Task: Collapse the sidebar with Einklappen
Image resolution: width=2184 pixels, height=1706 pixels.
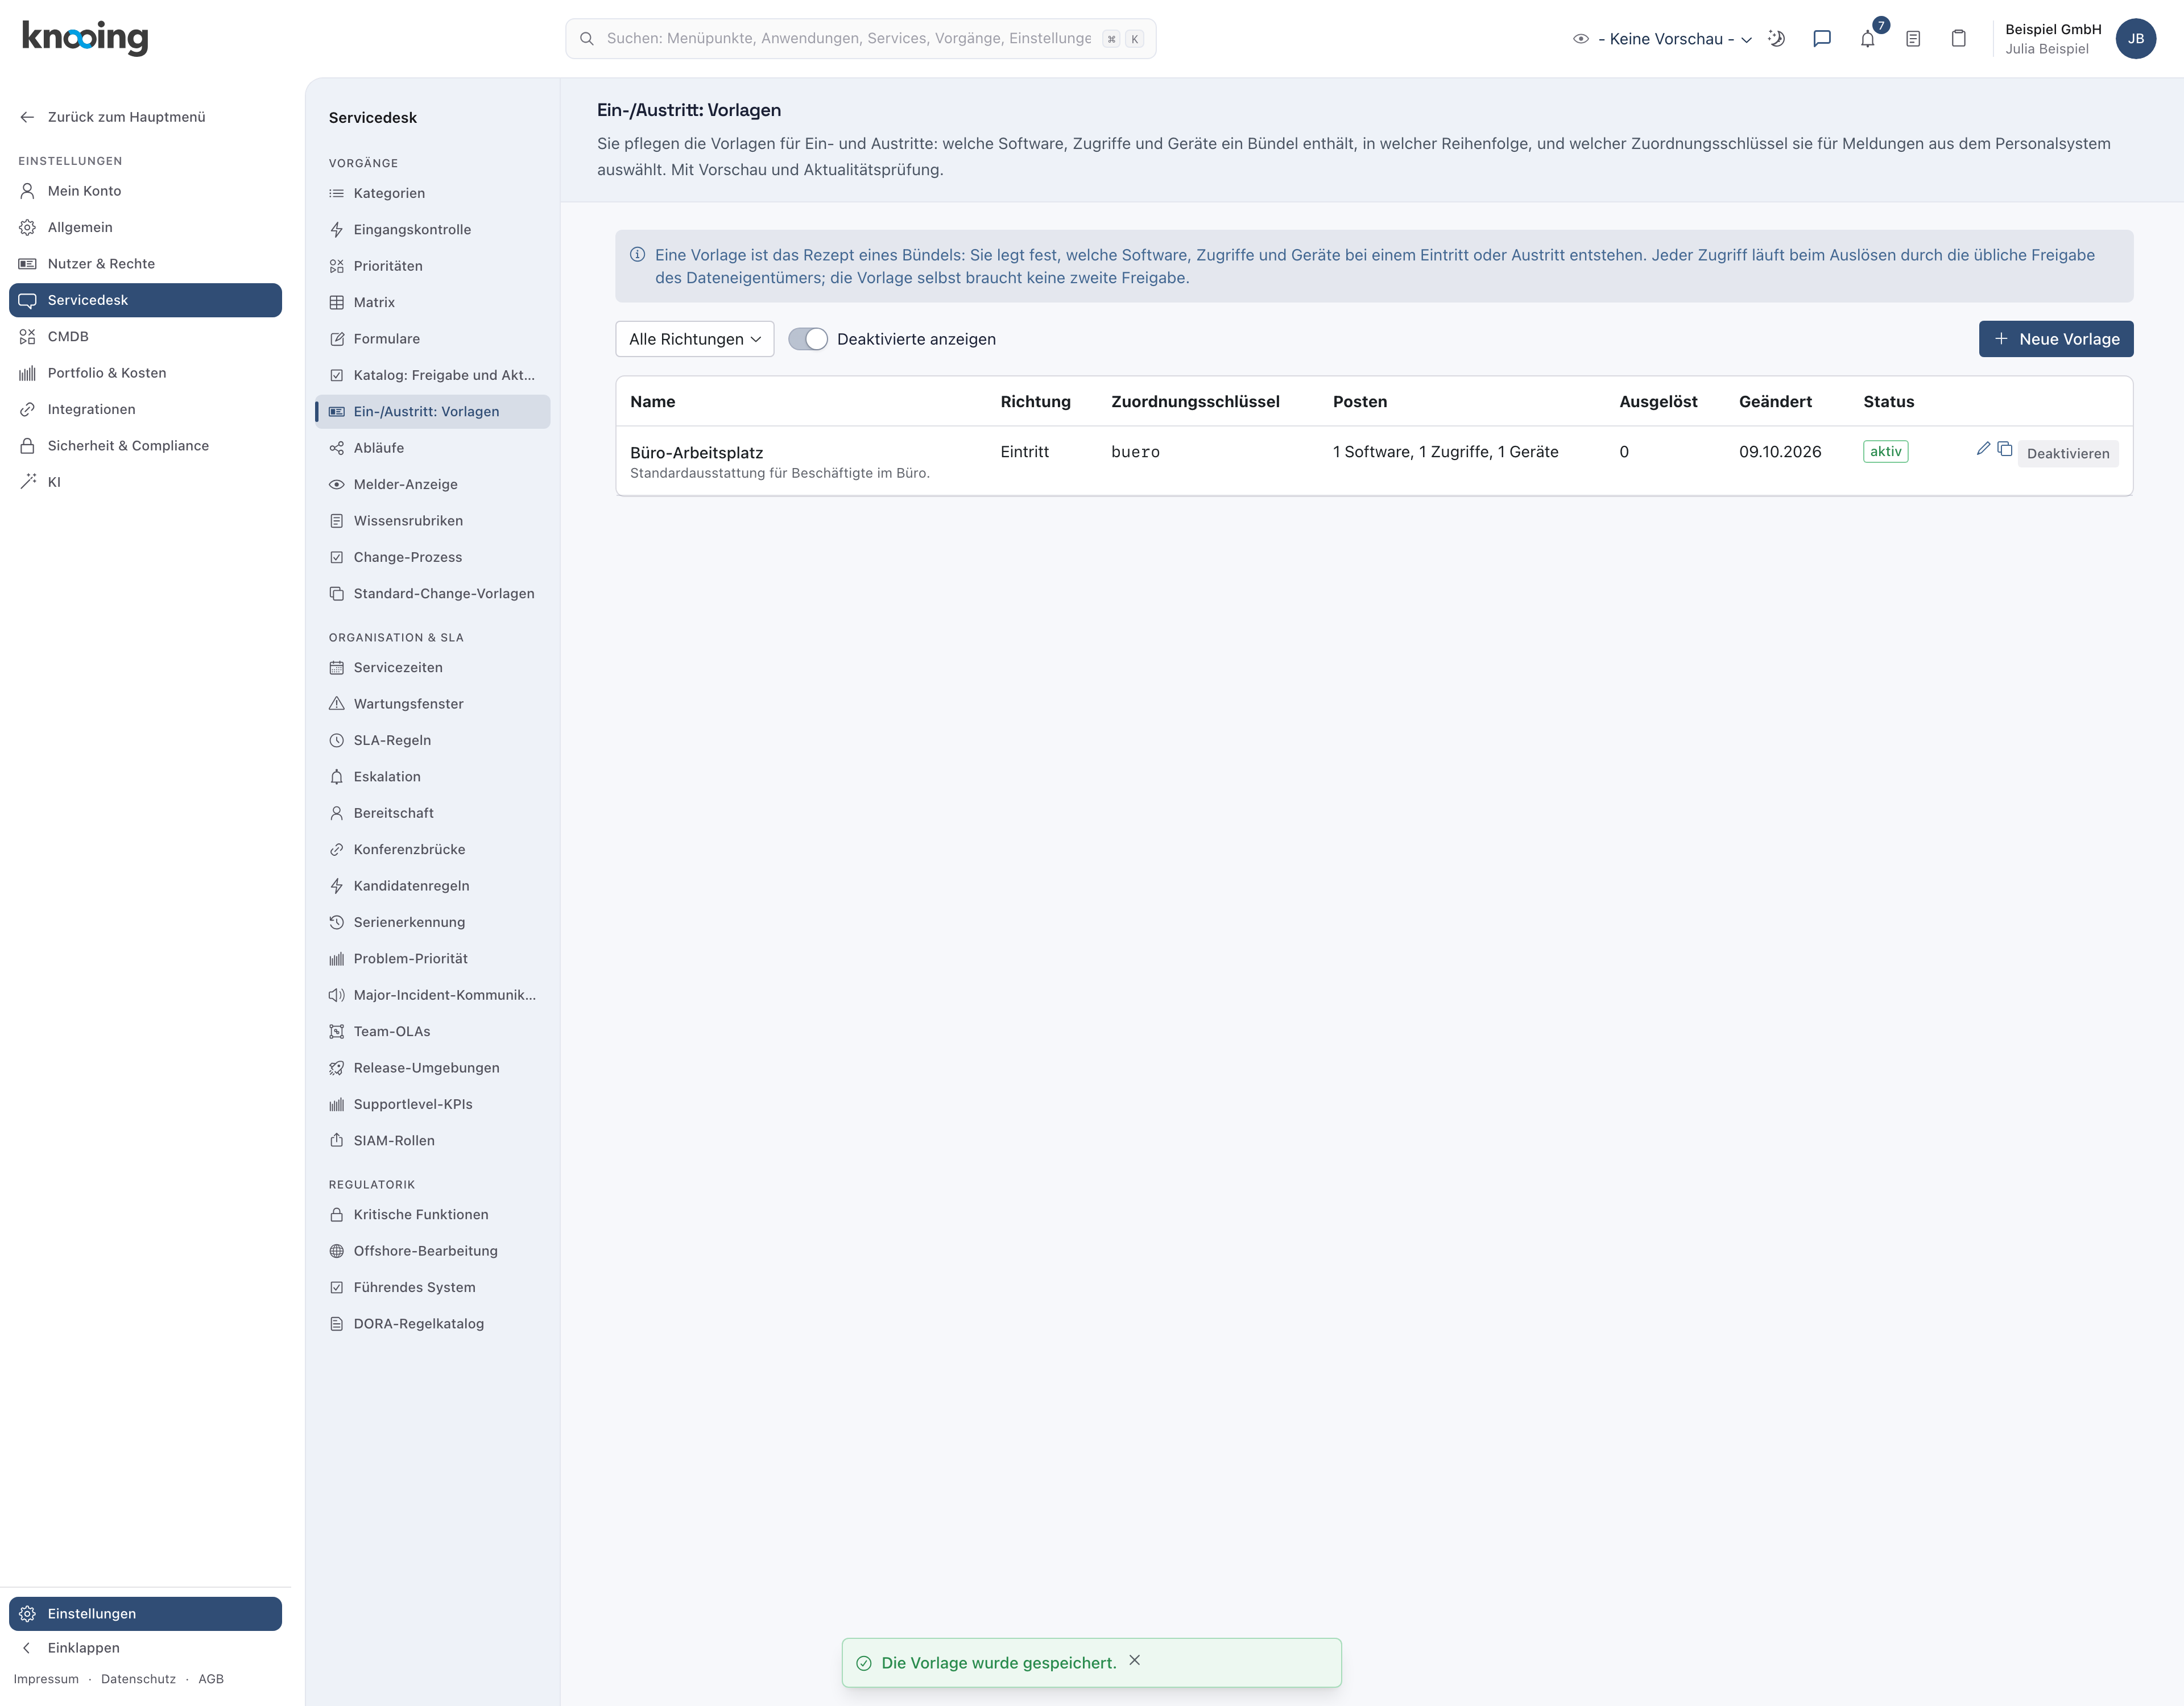Action: click(146, 1648)
